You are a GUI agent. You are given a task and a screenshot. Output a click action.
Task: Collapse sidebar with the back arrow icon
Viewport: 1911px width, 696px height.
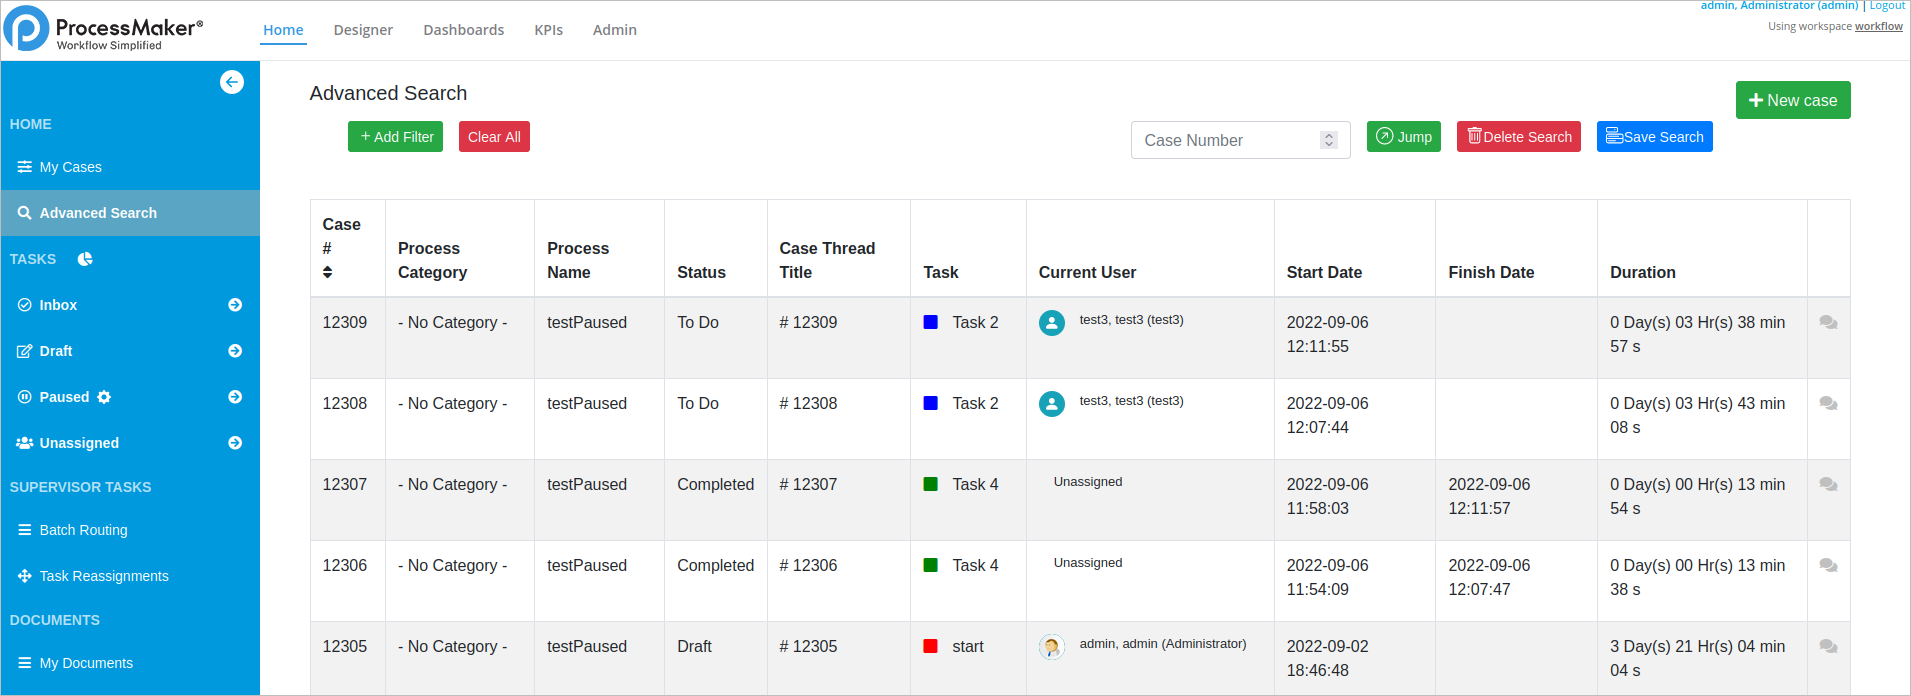(x=232, y=82)
